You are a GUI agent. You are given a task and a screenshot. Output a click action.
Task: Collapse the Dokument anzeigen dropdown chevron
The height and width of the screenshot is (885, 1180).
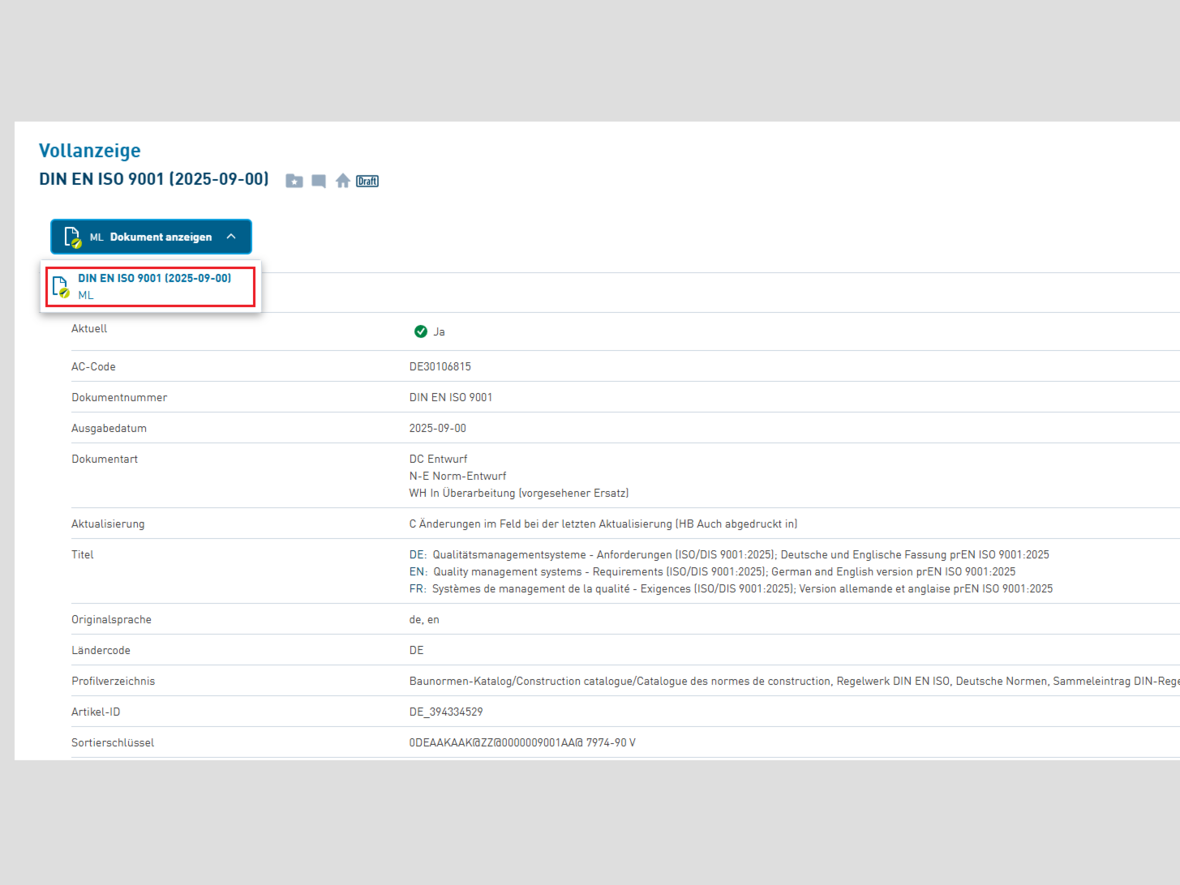[x=231, y=236]
